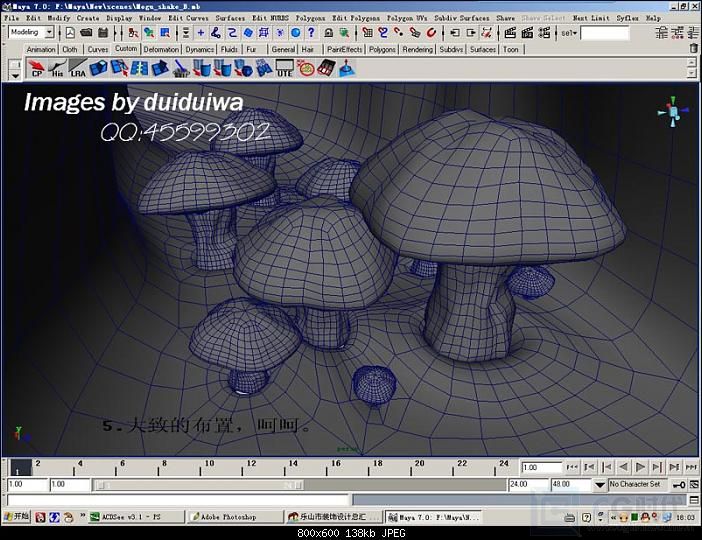Render the current frame clapperboard icon
The image size is (702, 540).
point(510,32)
